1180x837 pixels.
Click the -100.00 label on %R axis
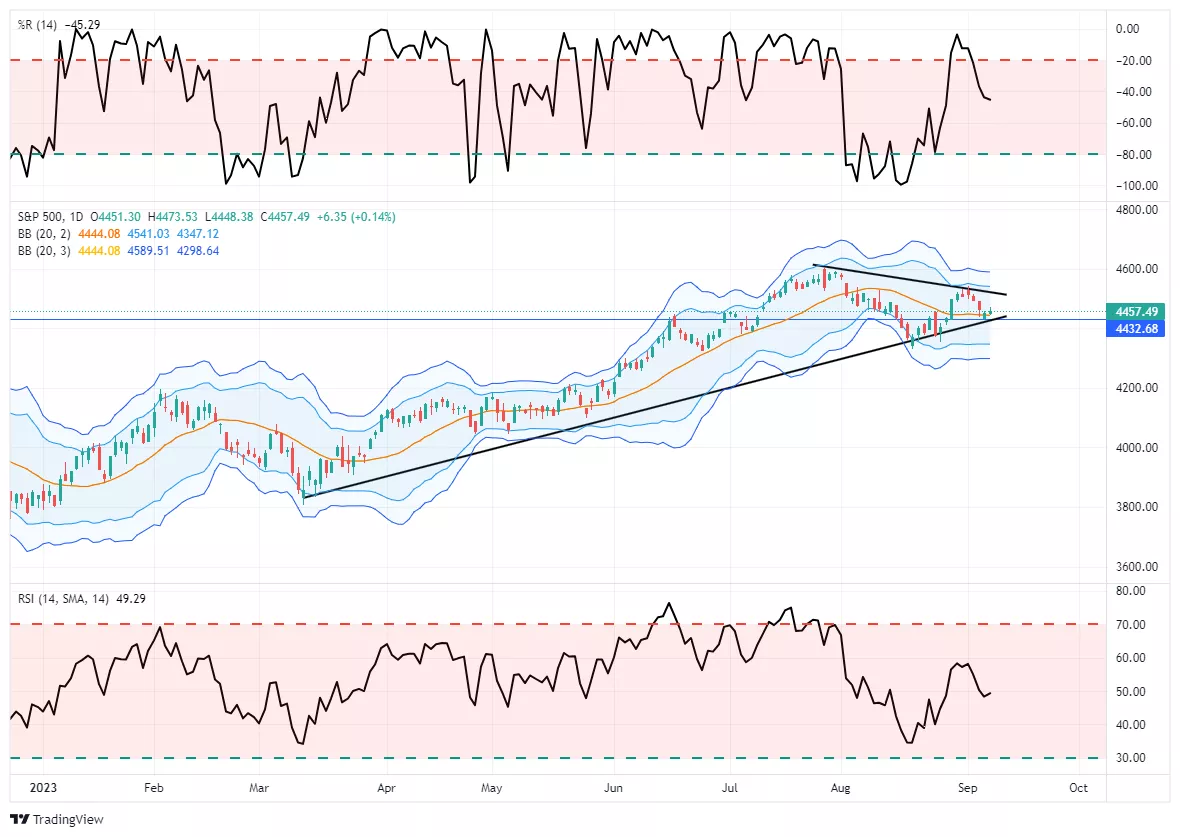pyautogui.click(x=1136, y=186)
